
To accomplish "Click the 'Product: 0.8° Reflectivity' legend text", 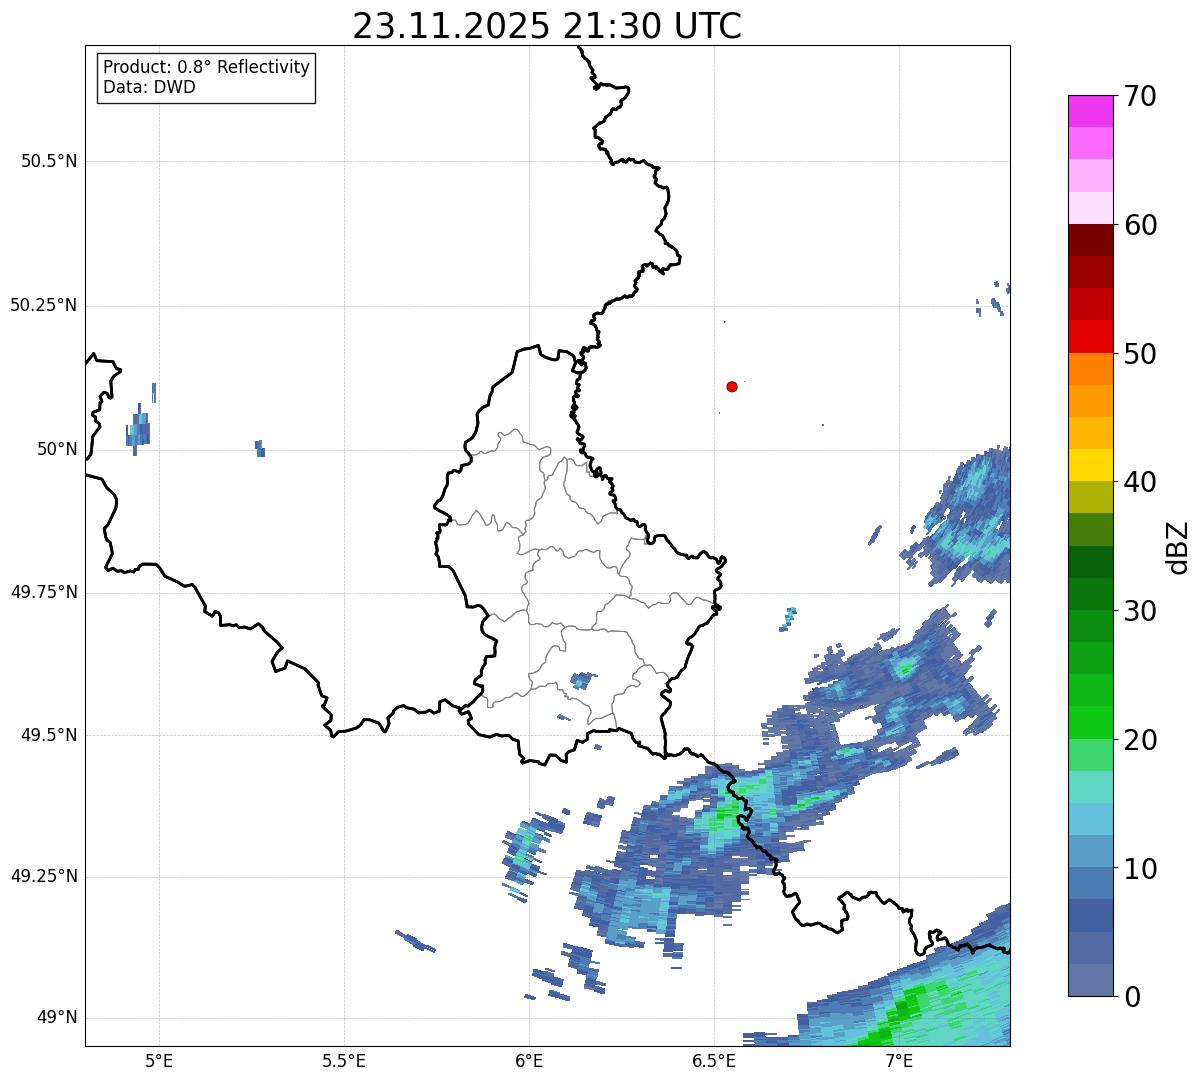I will pos(207,67).
